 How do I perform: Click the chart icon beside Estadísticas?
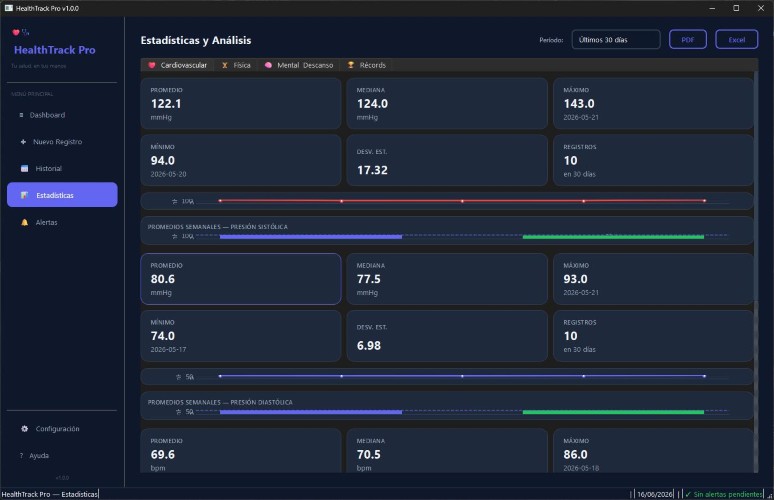pyautogui.click(x=24, y=195)
